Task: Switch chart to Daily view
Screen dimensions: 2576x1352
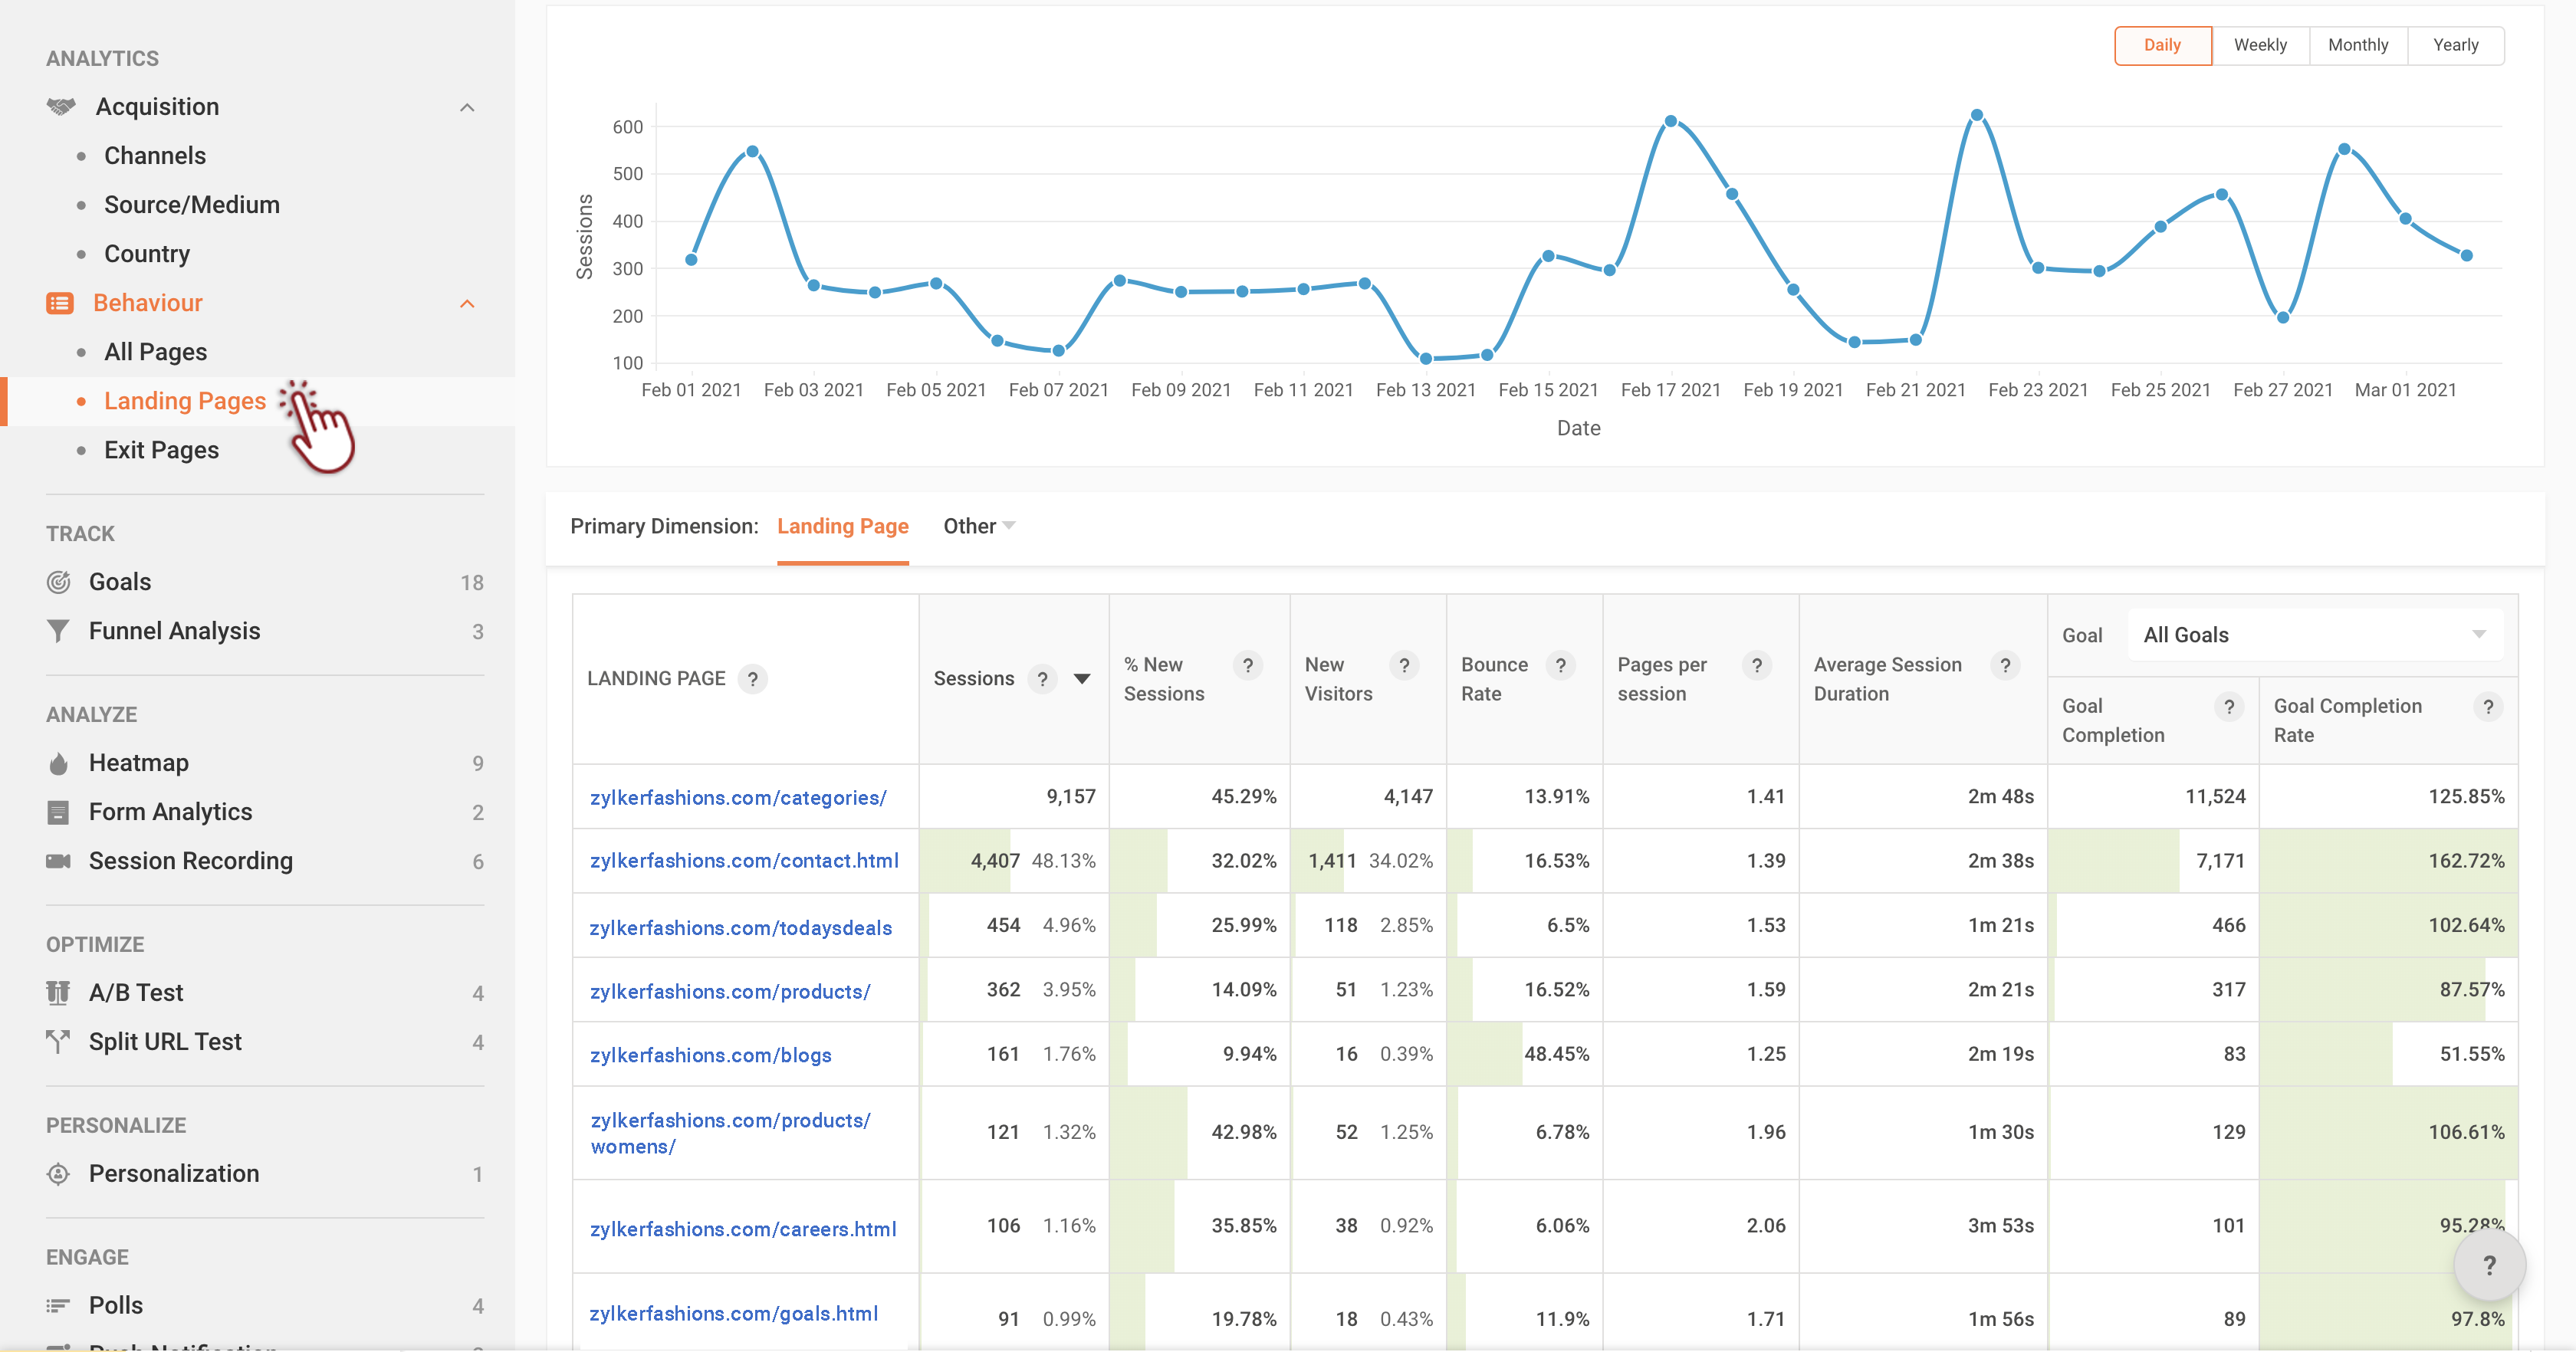Action: click(2162, 45)
